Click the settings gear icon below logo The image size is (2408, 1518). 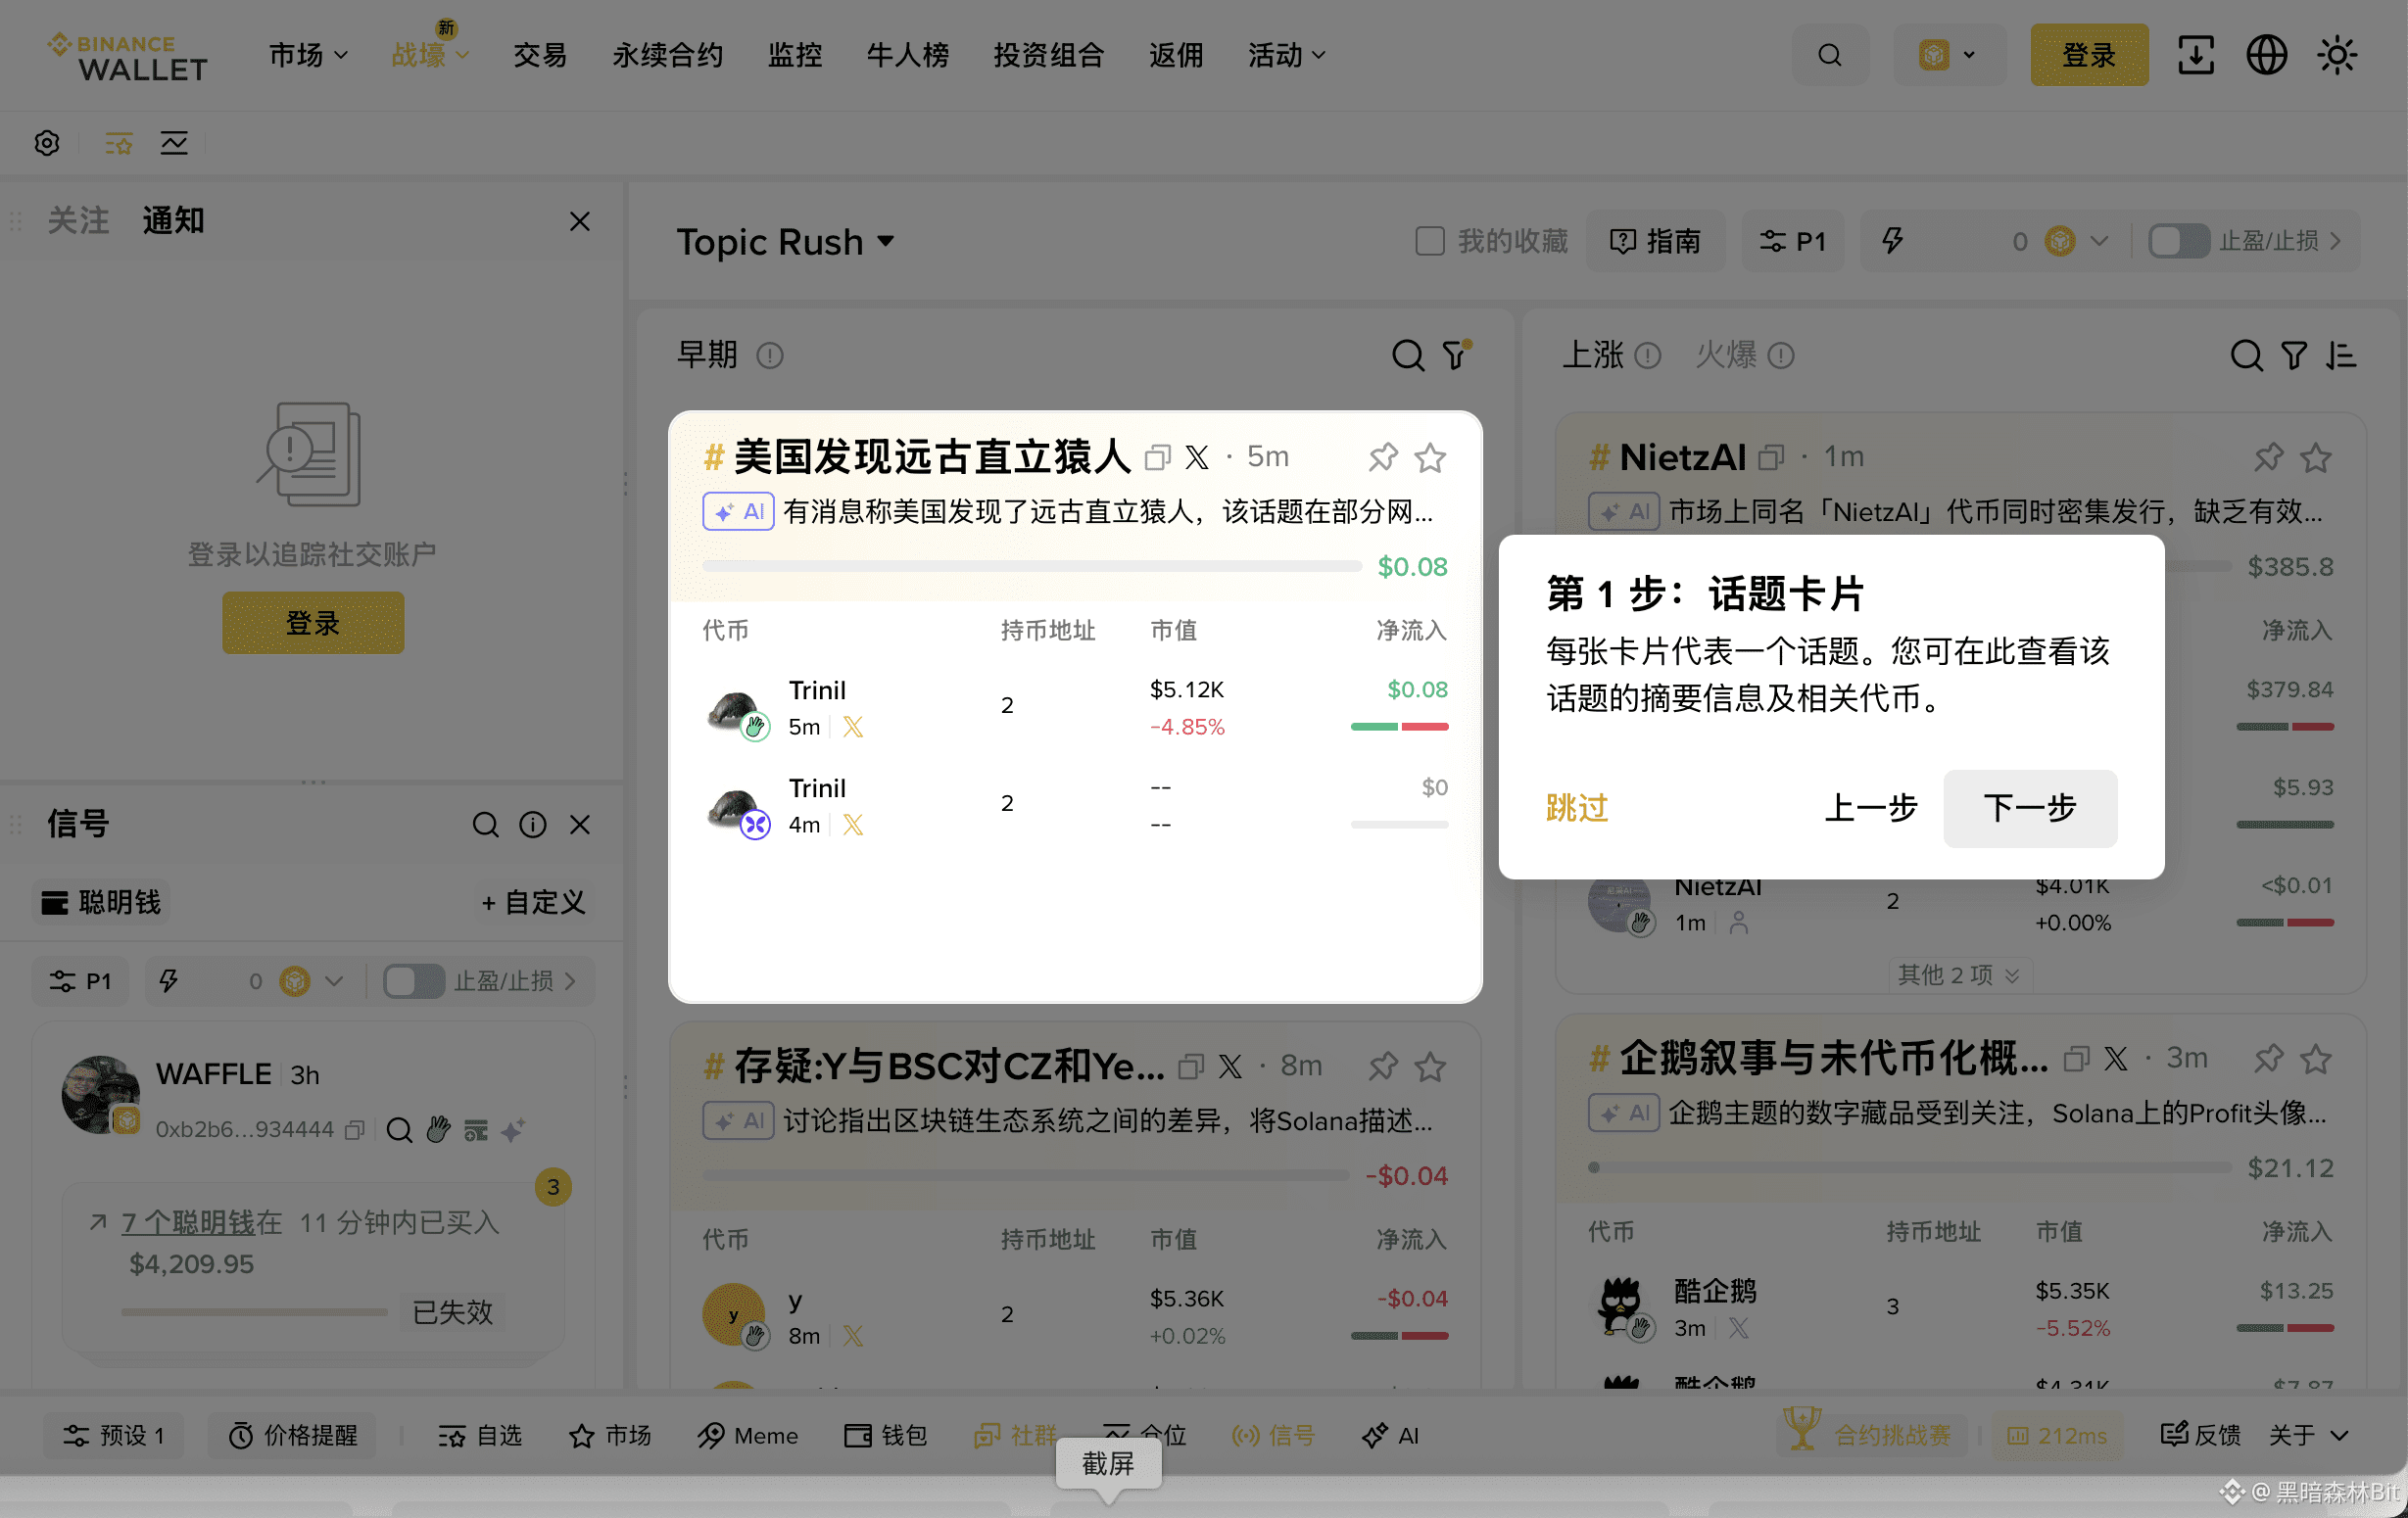coord(47,143)
